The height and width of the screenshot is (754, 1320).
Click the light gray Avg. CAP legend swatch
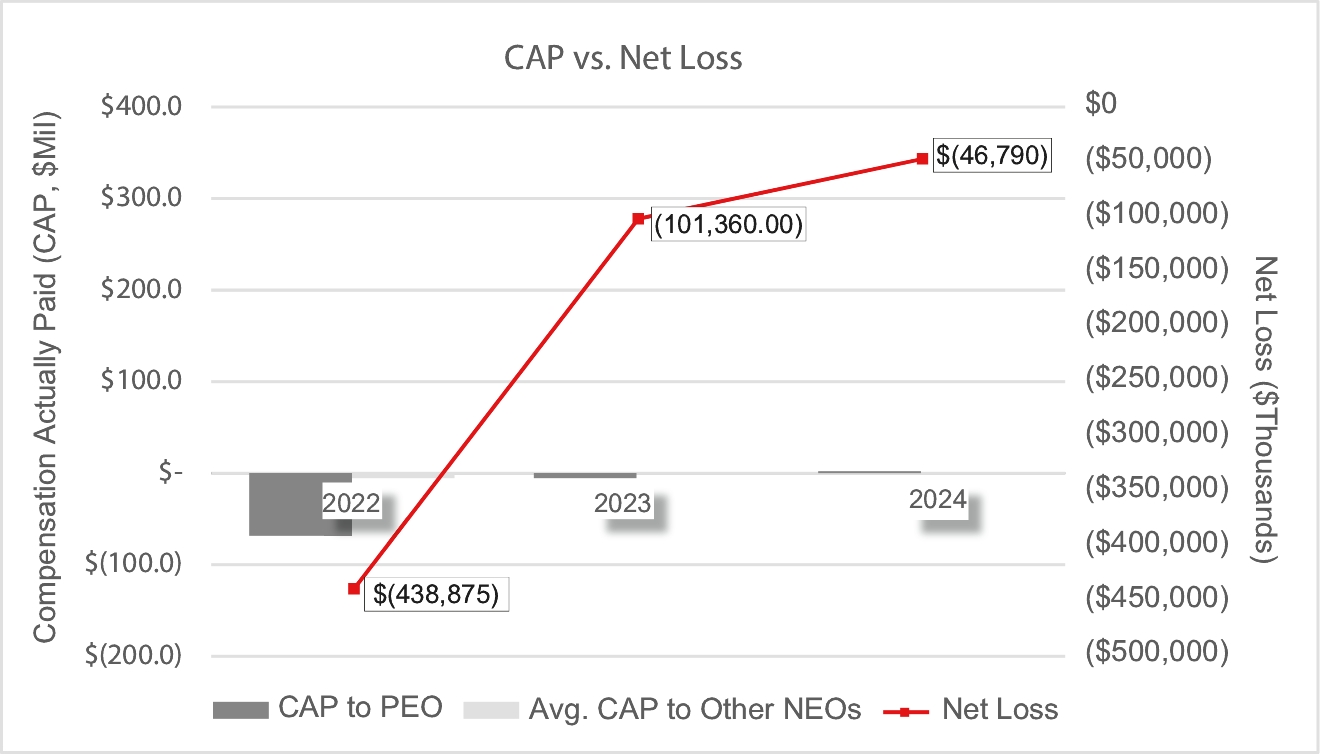492,710
